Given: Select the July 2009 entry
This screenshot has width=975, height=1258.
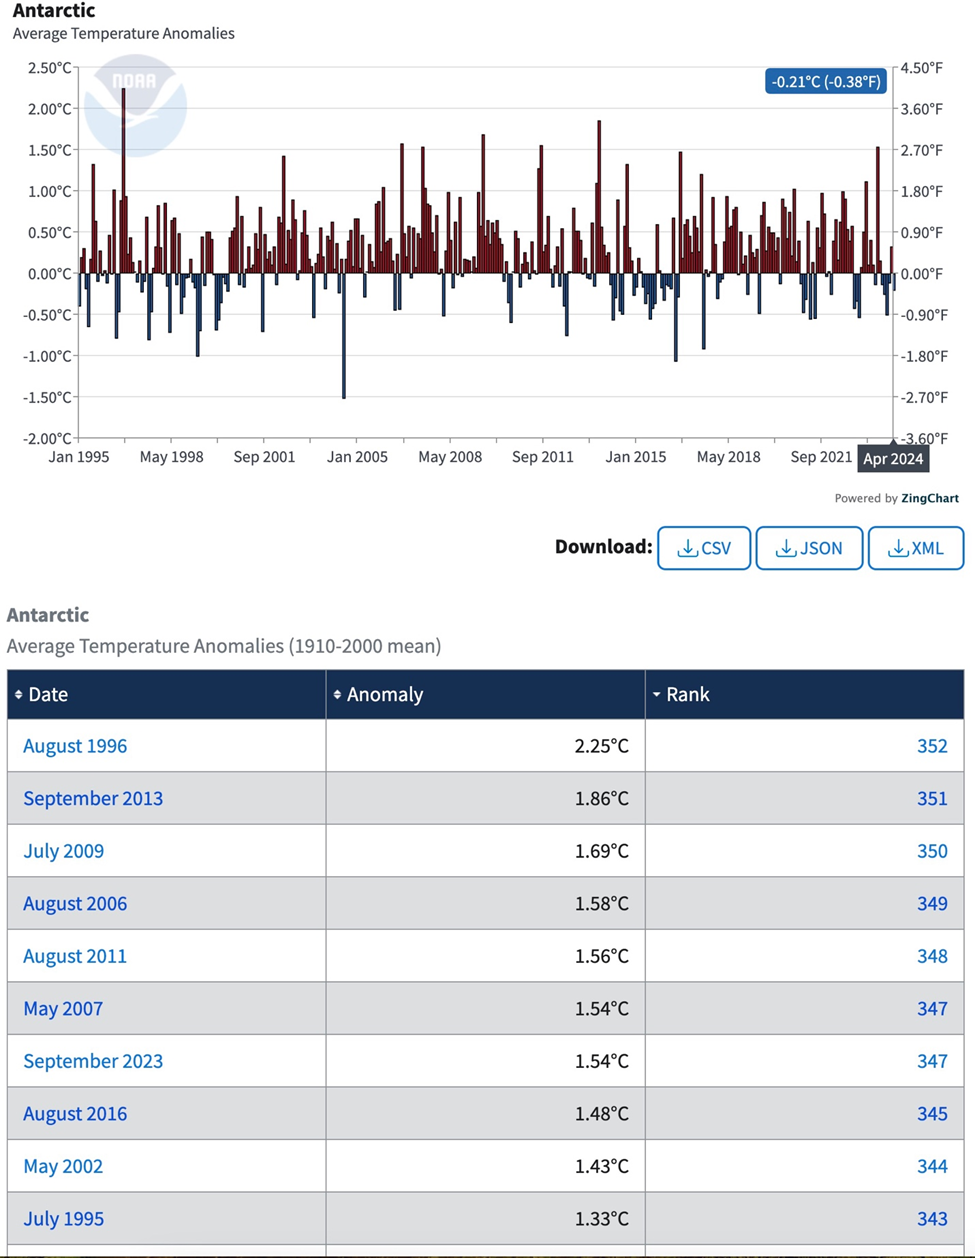Looking at the screenshot, I should [63, 851].
